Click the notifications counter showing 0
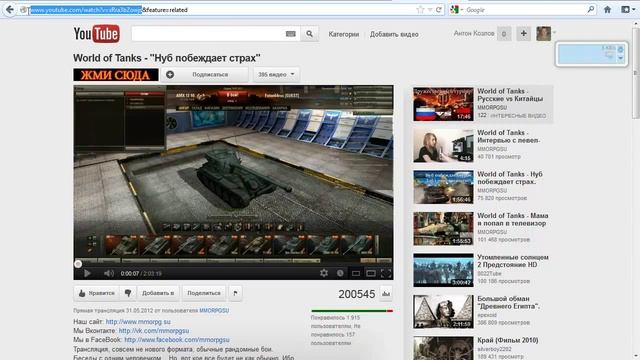The image size is (640, 360). tap(504, 34)
